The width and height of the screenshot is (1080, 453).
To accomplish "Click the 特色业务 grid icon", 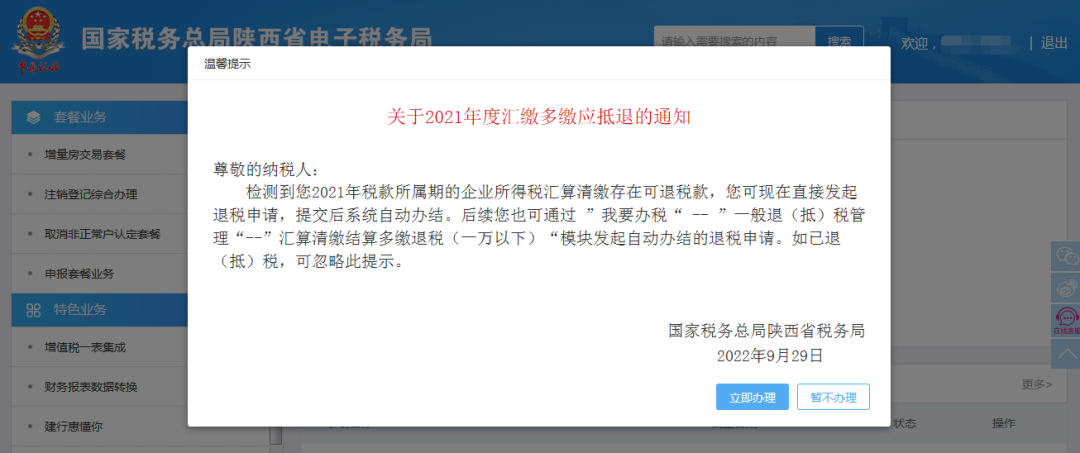I will [34, 310].
